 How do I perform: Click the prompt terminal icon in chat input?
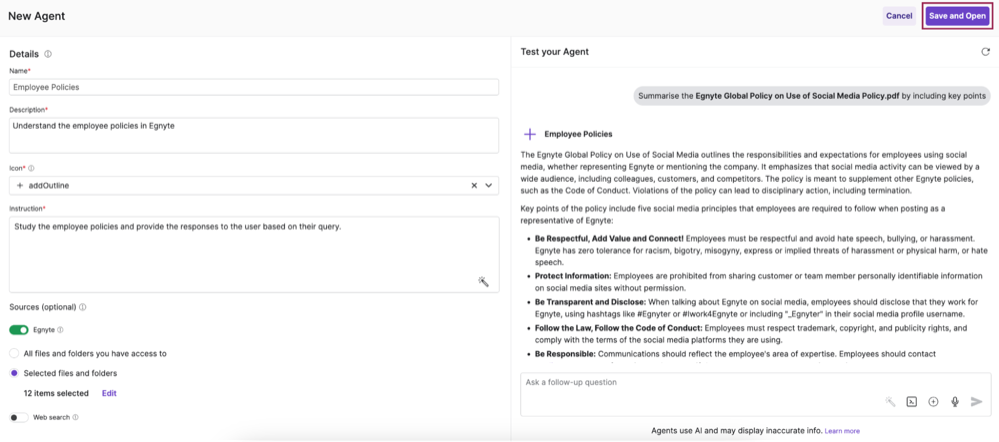coord(912,402)
